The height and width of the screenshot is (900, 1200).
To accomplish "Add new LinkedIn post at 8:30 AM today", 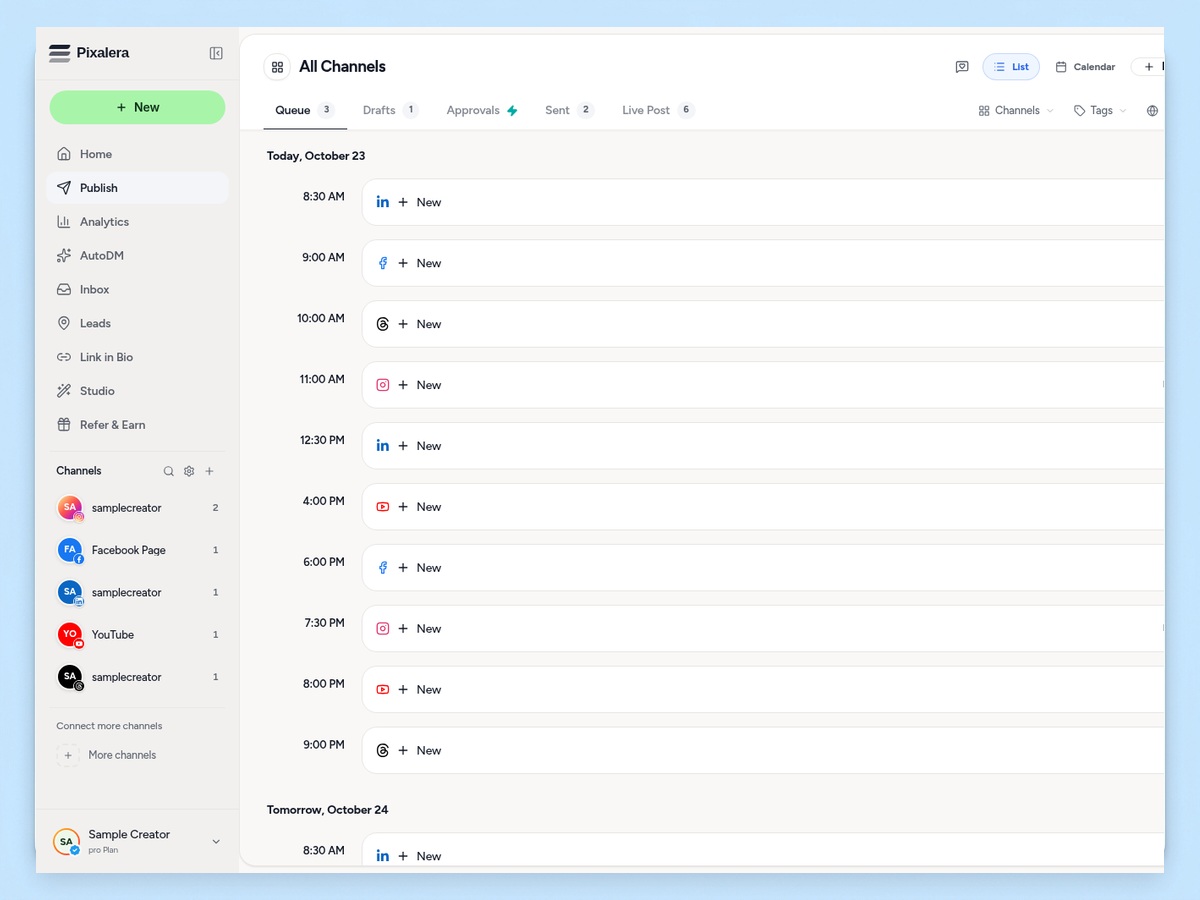I will 763,202.
